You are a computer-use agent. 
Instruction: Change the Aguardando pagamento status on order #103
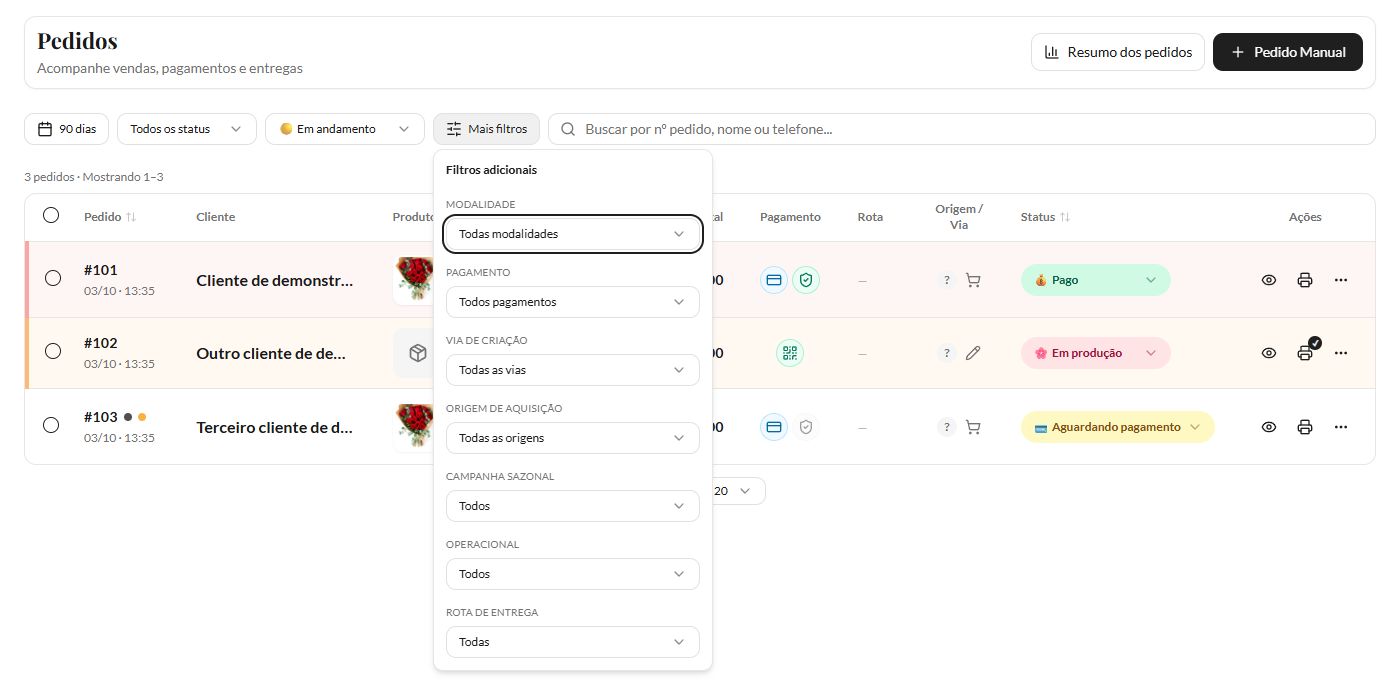point(1117,427)
